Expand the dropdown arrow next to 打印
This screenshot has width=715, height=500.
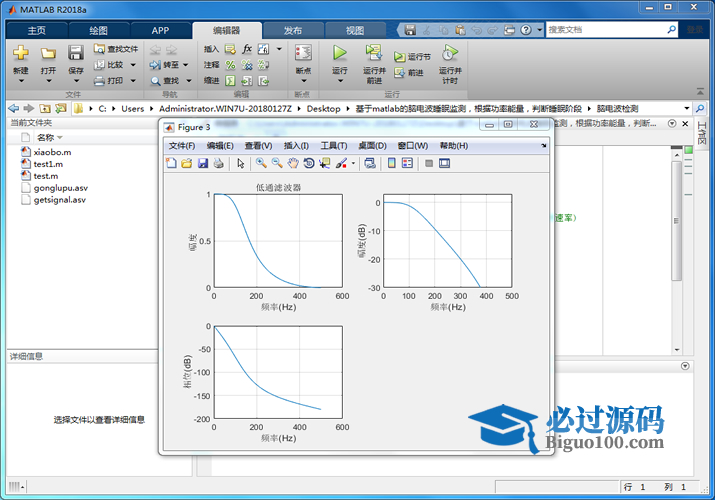click(133, 81)
